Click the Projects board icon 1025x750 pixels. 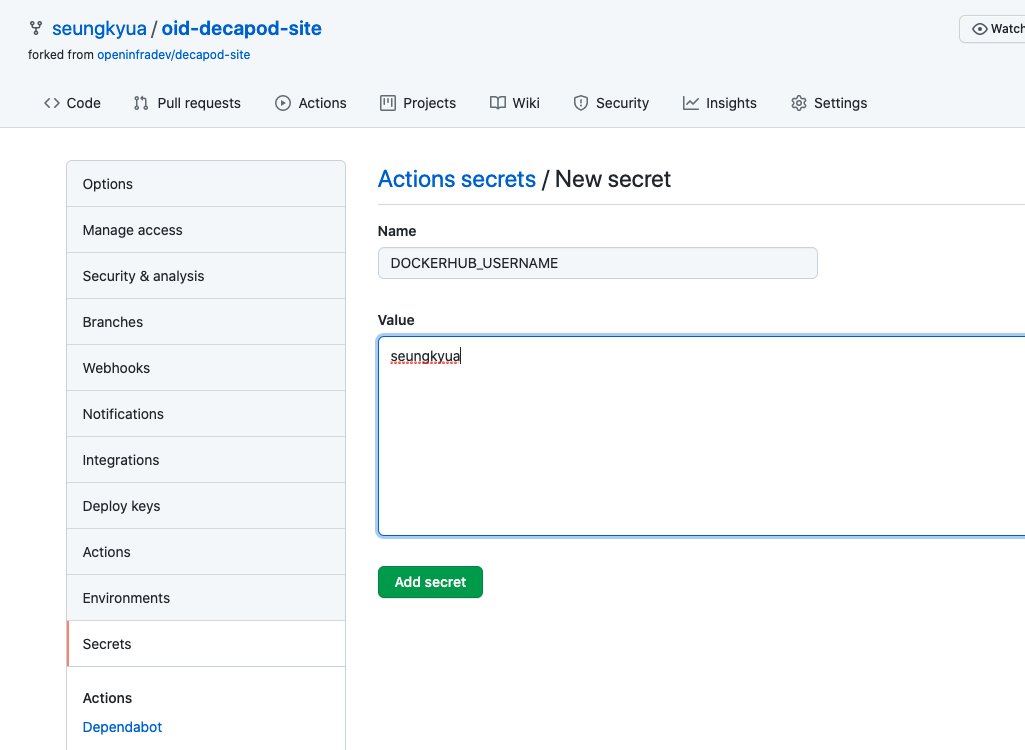coord(388,103)
